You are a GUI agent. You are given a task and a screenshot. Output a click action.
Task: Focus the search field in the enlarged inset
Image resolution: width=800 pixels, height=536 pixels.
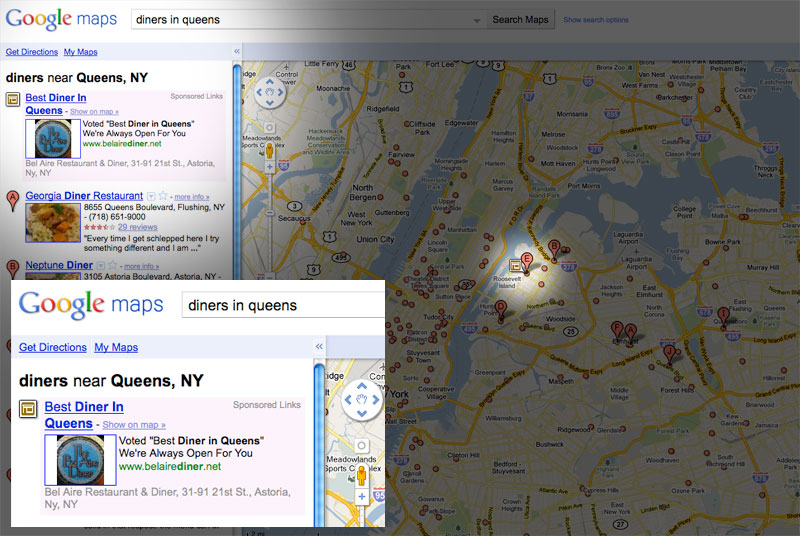click(x=283, y=305)
